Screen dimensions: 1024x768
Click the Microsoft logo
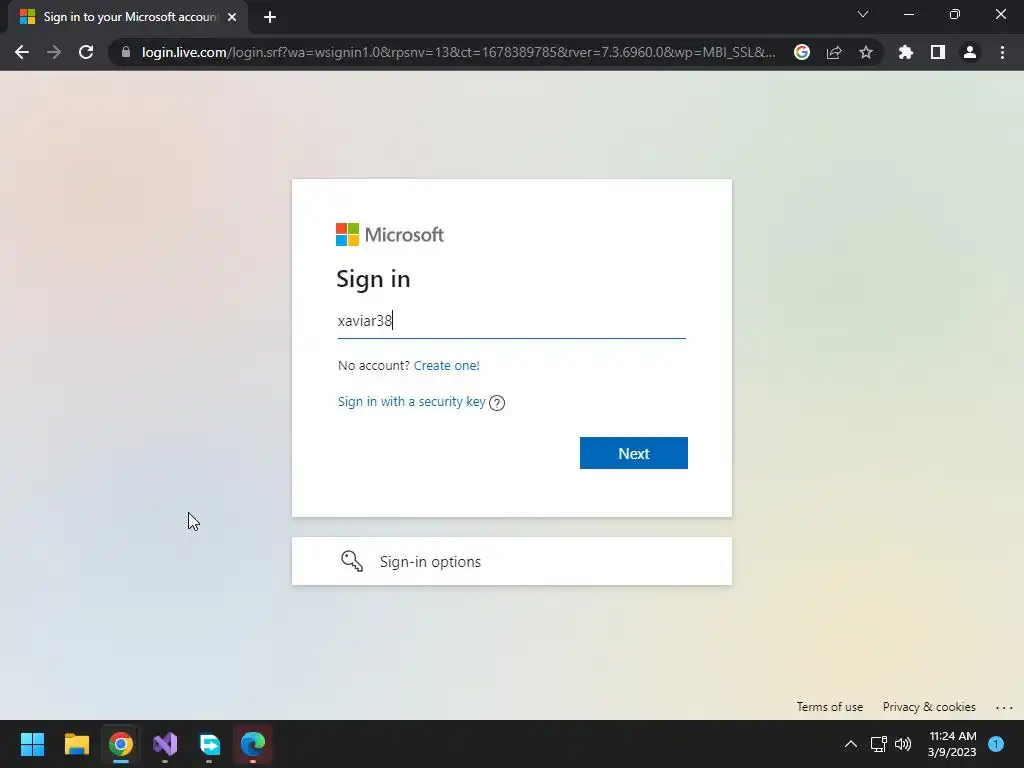(390, 234)
